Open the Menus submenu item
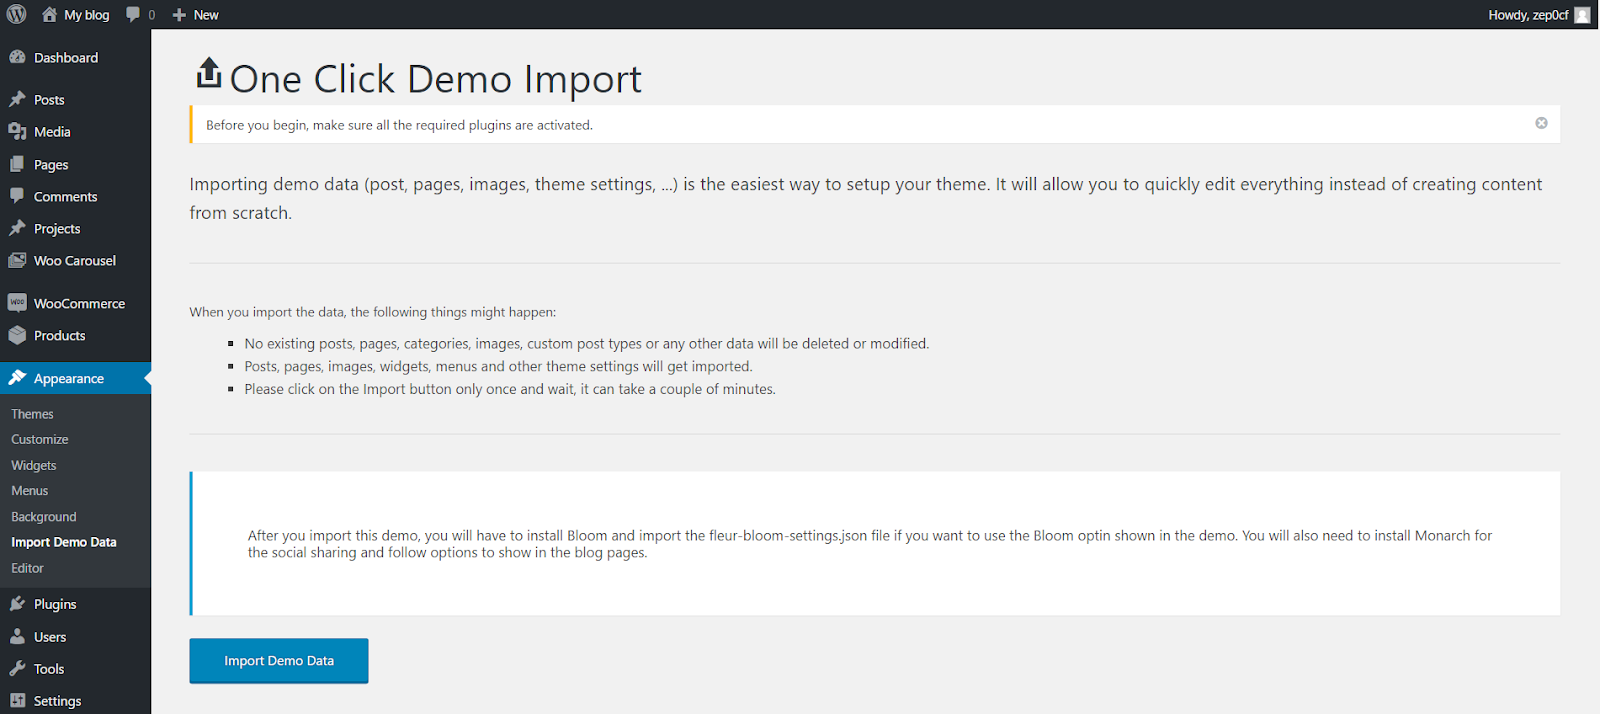Viewport: 1600px width, 714px height. (30, 491)
